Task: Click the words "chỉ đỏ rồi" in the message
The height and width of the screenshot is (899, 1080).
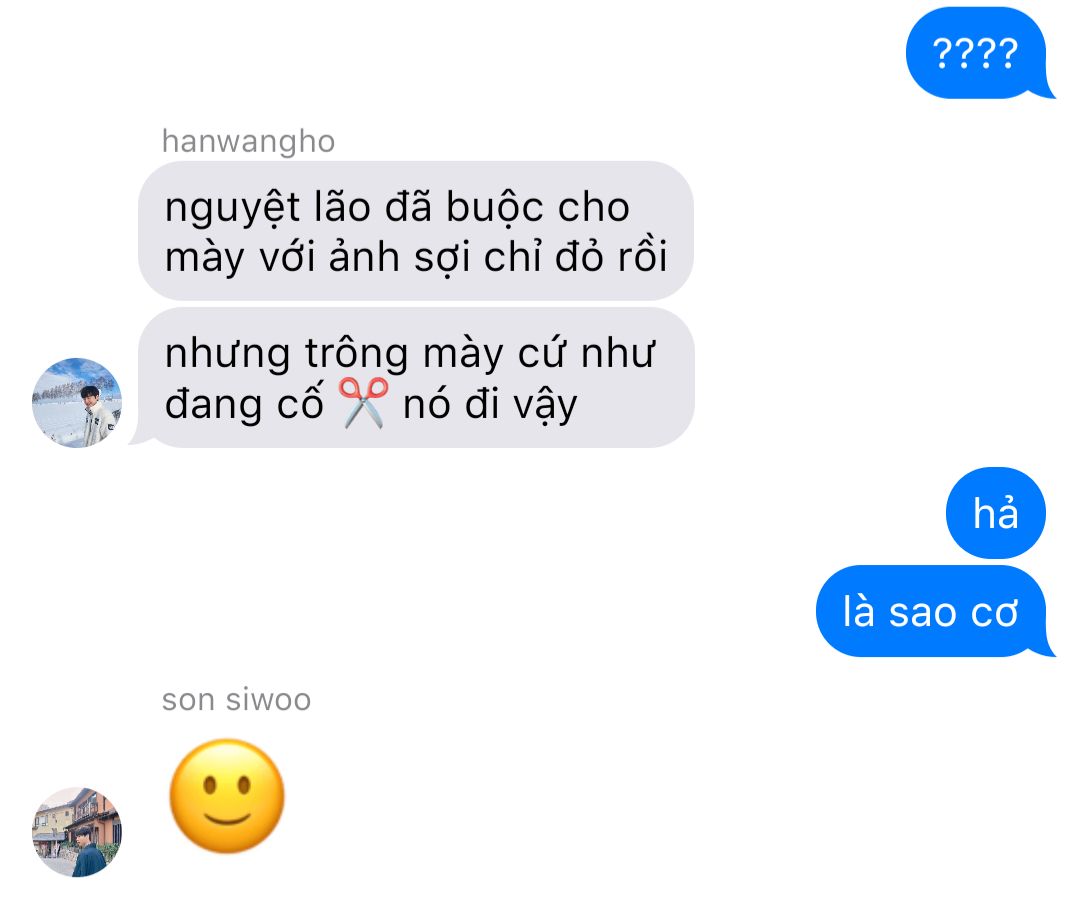Action: tap(576, 258)
